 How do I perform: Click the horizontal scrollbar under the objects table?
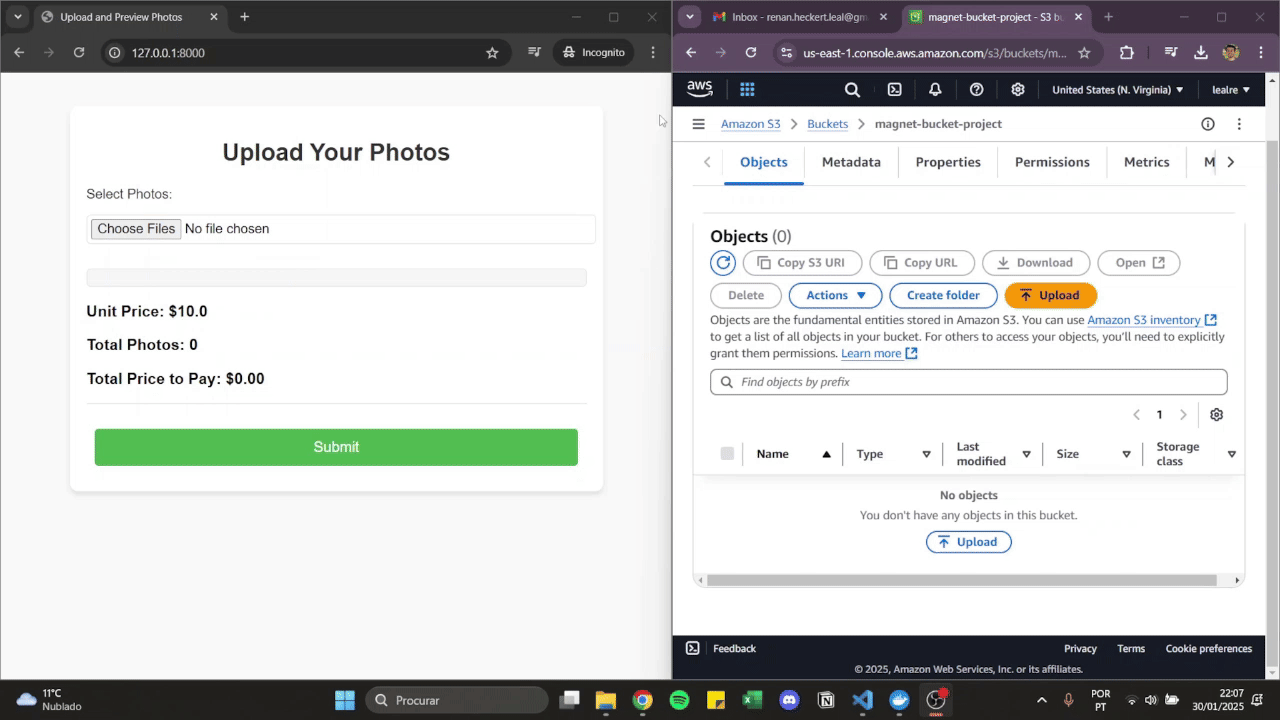[961, 580]
